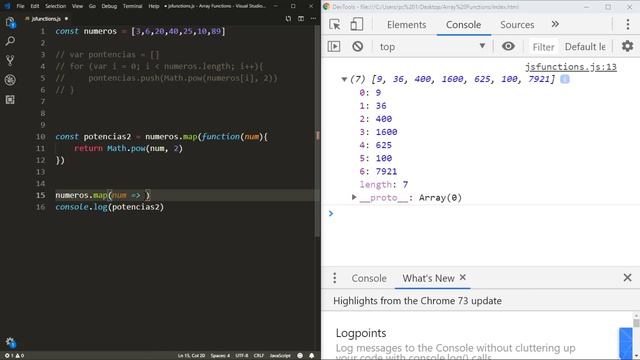Open the Search view in VS Code
640x360 pixels.
pos(10,41)
